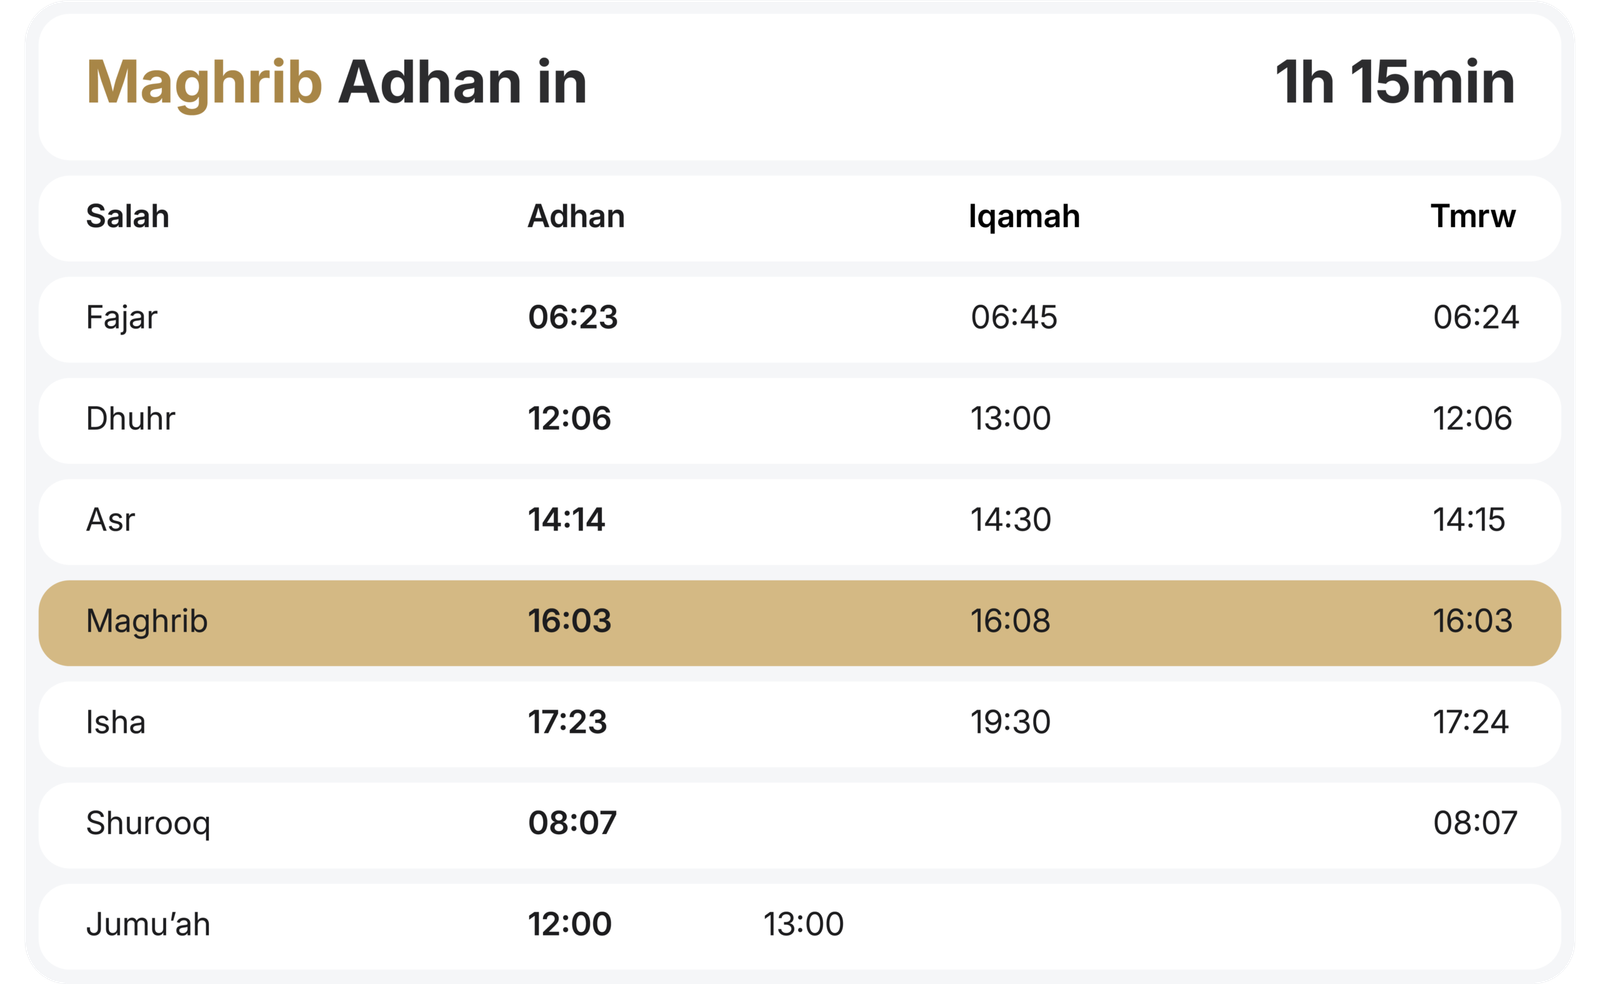Click Asr tomorrow time 14:15
This screenshot has height=984, width=1600.
coord(1469,520)
